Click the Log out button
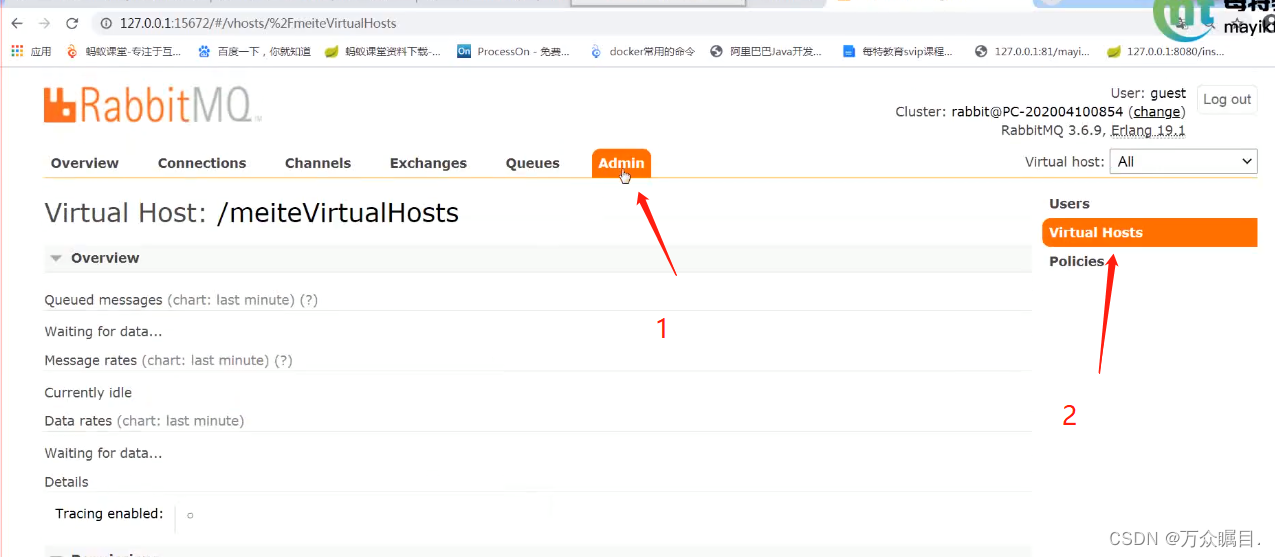 (1227, 99)
